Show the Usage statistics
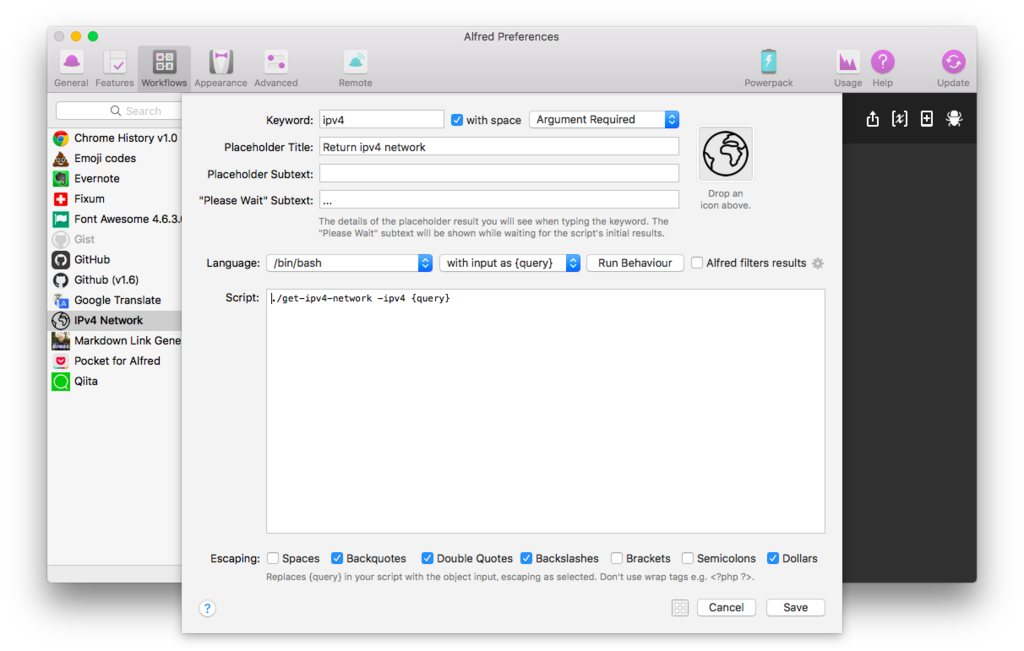Image resolution: width=1024 pixels, height=651 pixels. (848, 69)
